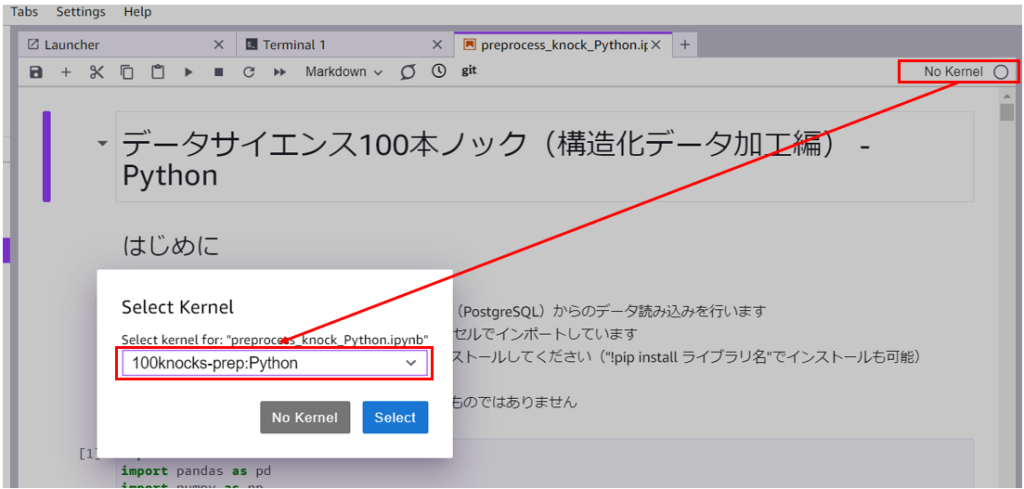Click the notebook vertical scrollbar thumb

click(x=1006, y=112)
